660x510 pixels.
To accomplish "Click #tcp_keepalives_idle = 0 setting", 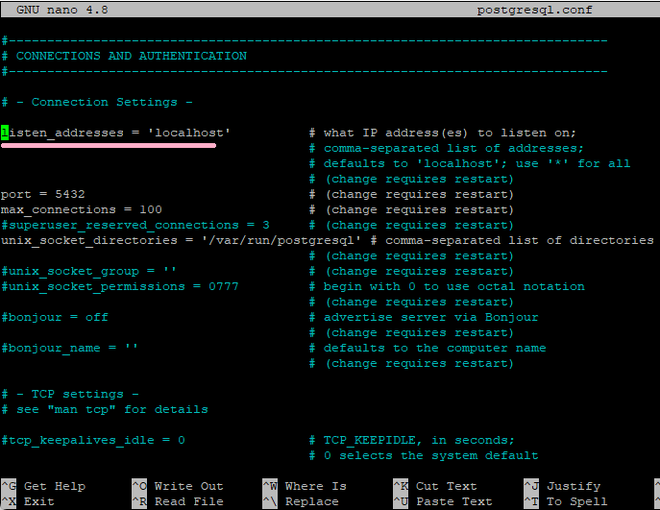I will [x=93, y=441].
